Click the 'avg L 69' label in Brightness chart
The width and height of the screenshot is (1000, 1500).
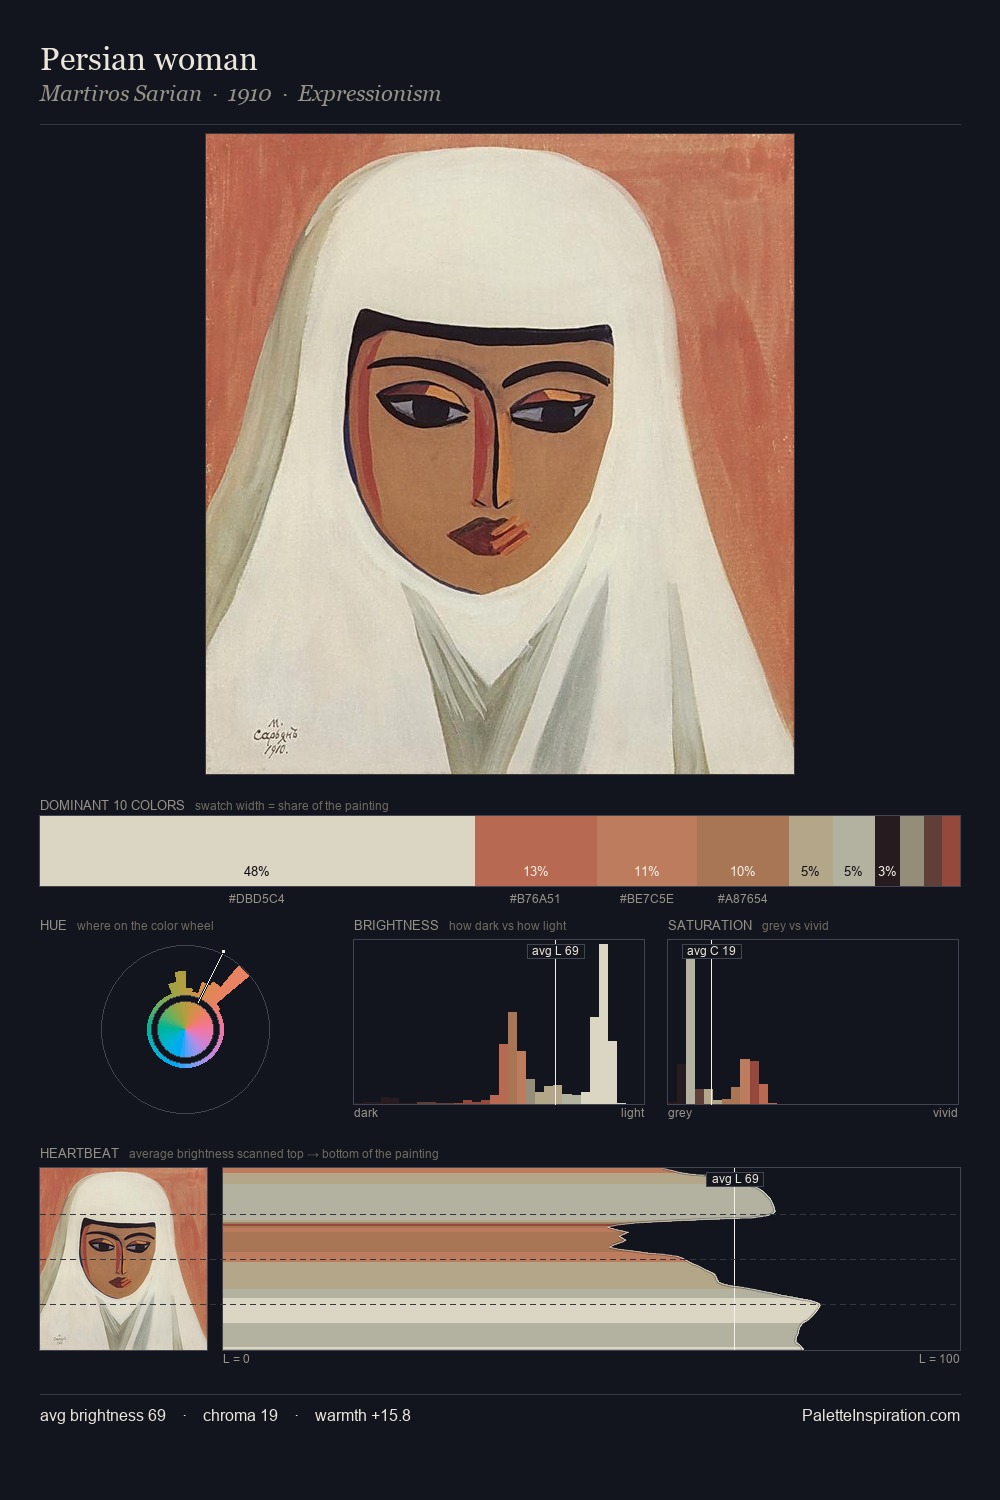click(555, 951)
